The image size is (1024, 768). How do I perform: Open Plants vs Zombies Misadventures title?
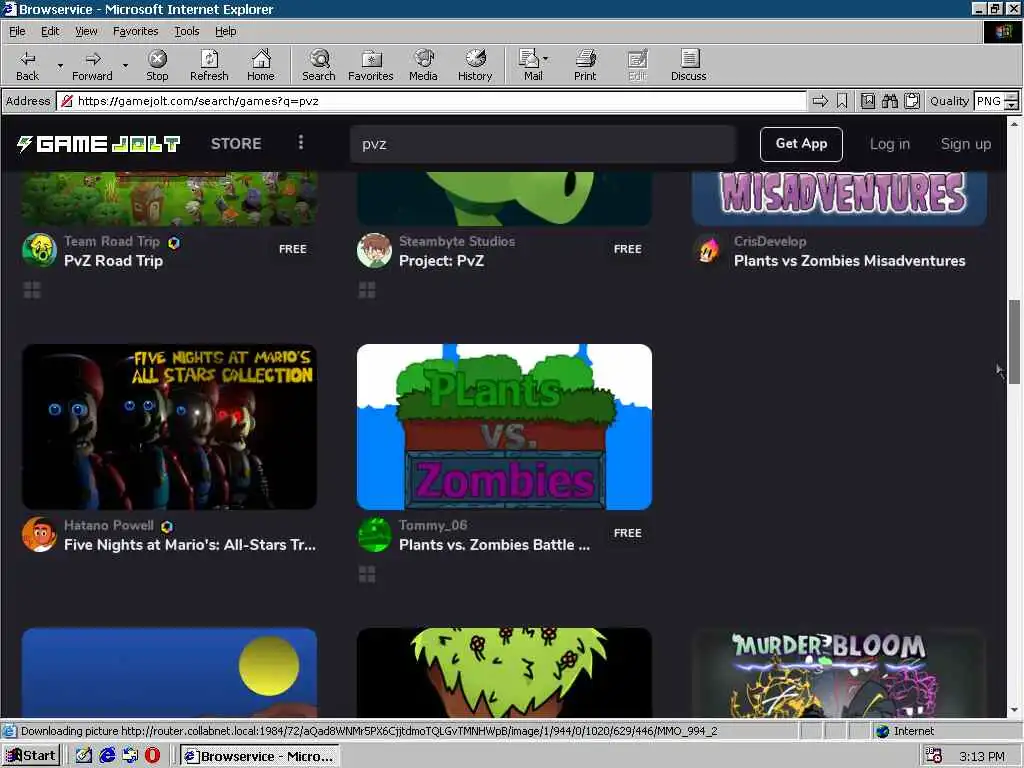849,261
